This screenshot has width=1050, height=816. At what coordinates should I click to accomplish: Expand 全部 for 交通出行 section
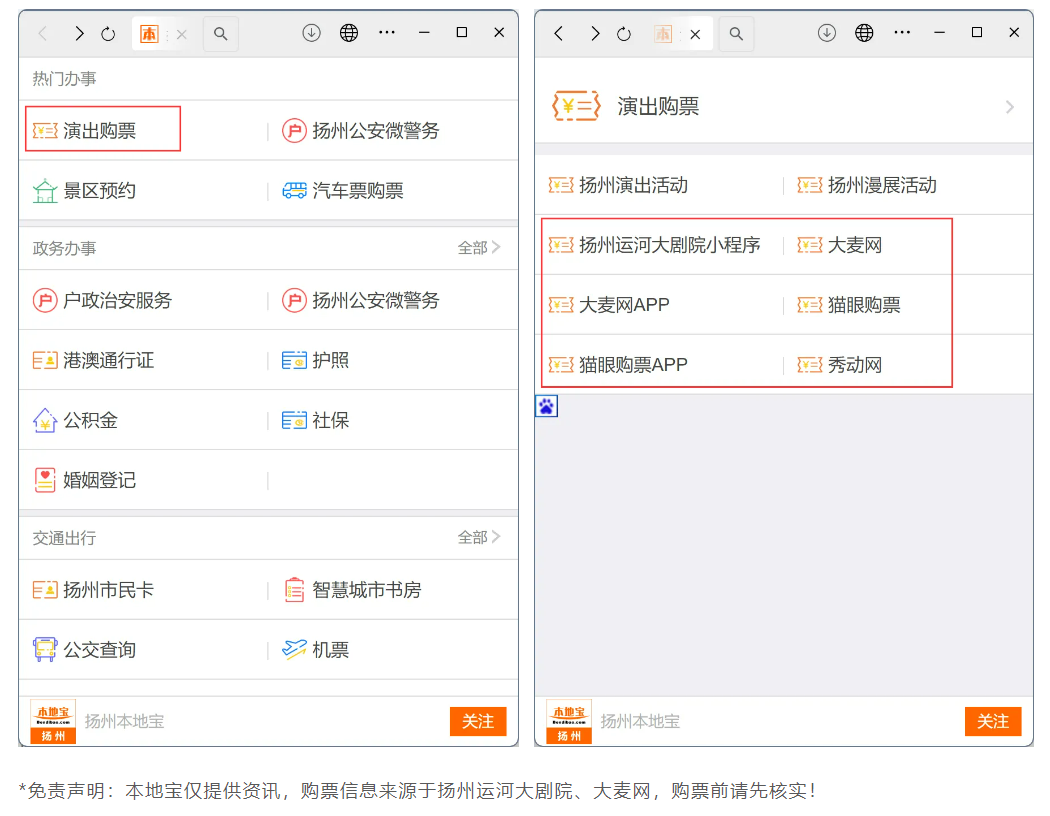click(x=479, y=538)
